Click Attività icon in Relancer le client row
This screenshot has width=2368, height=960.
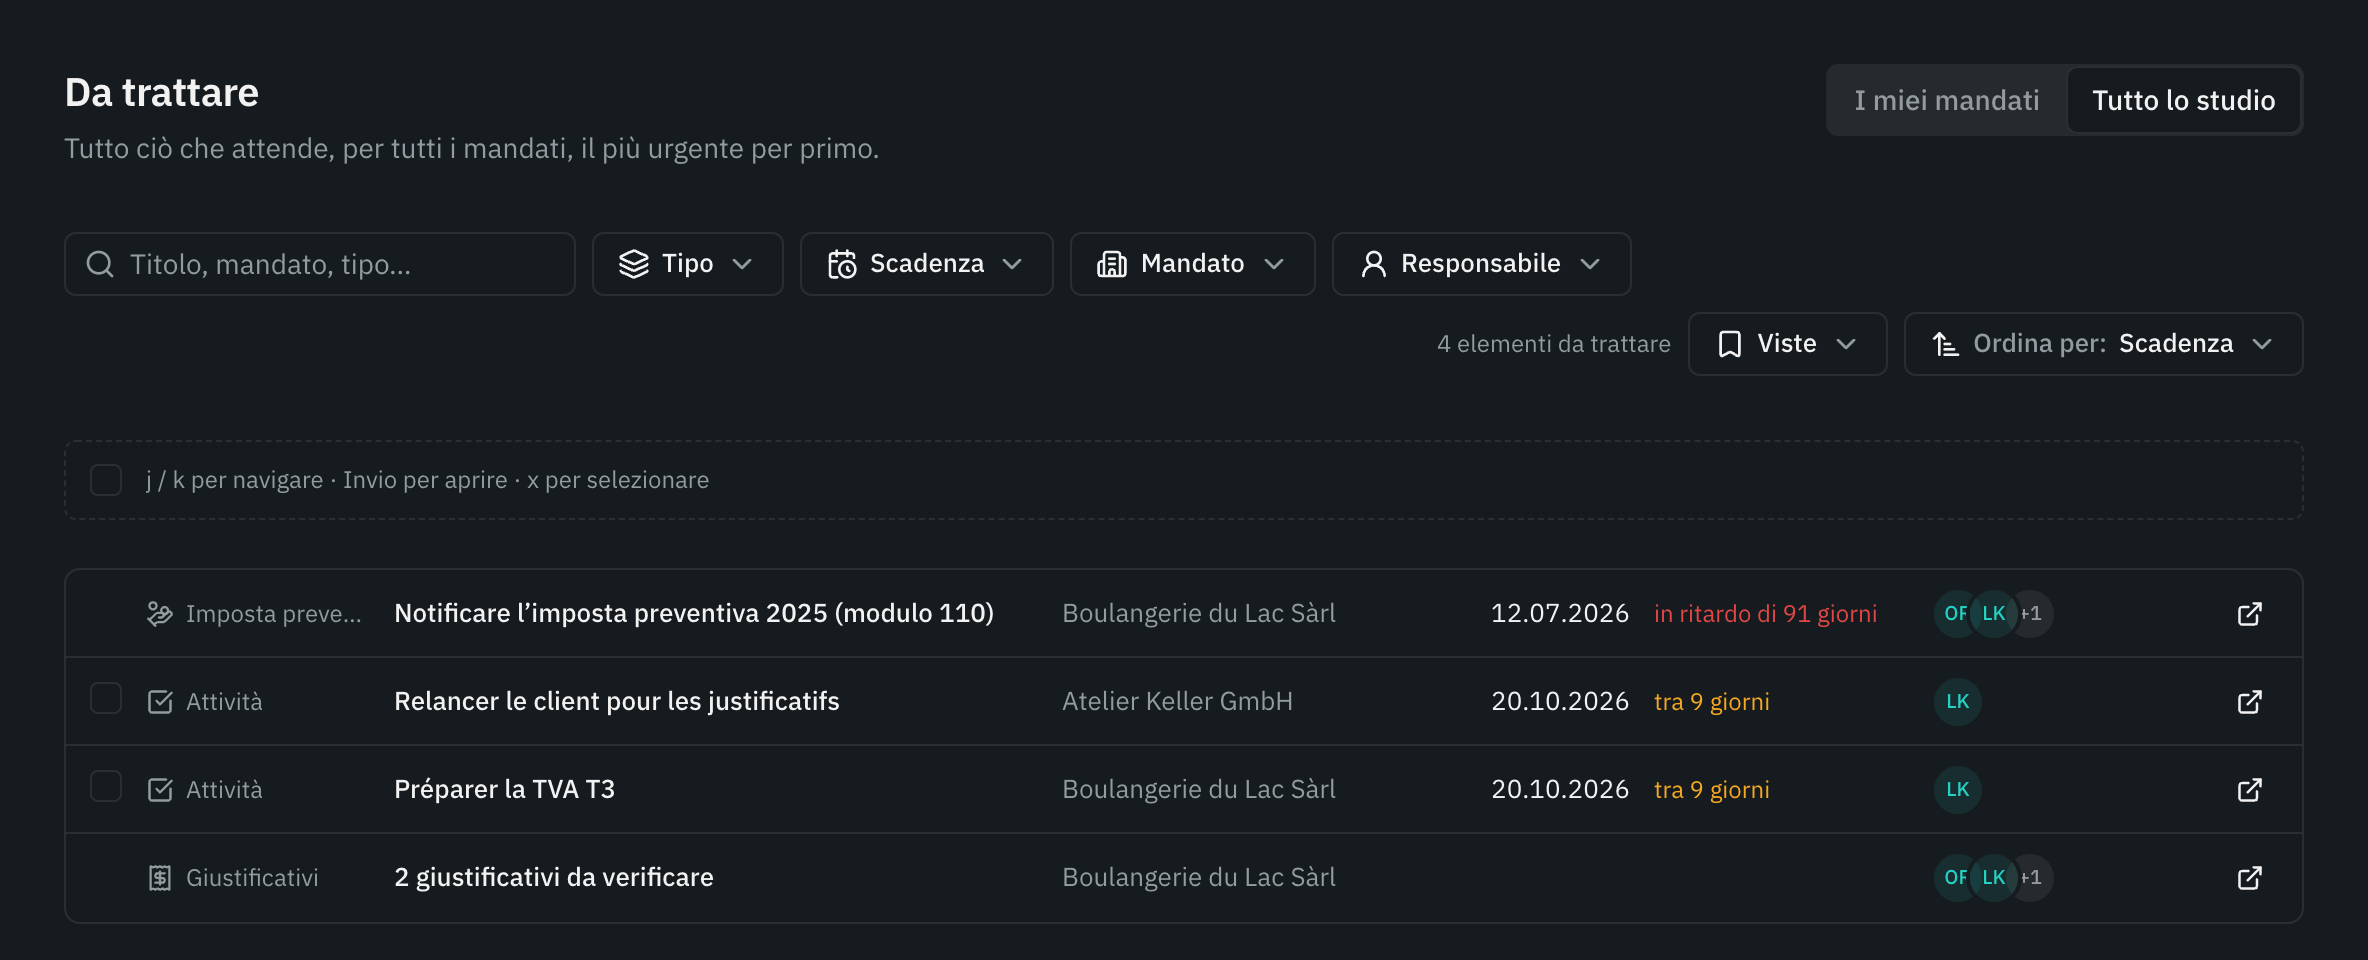(x=160, y=702)
